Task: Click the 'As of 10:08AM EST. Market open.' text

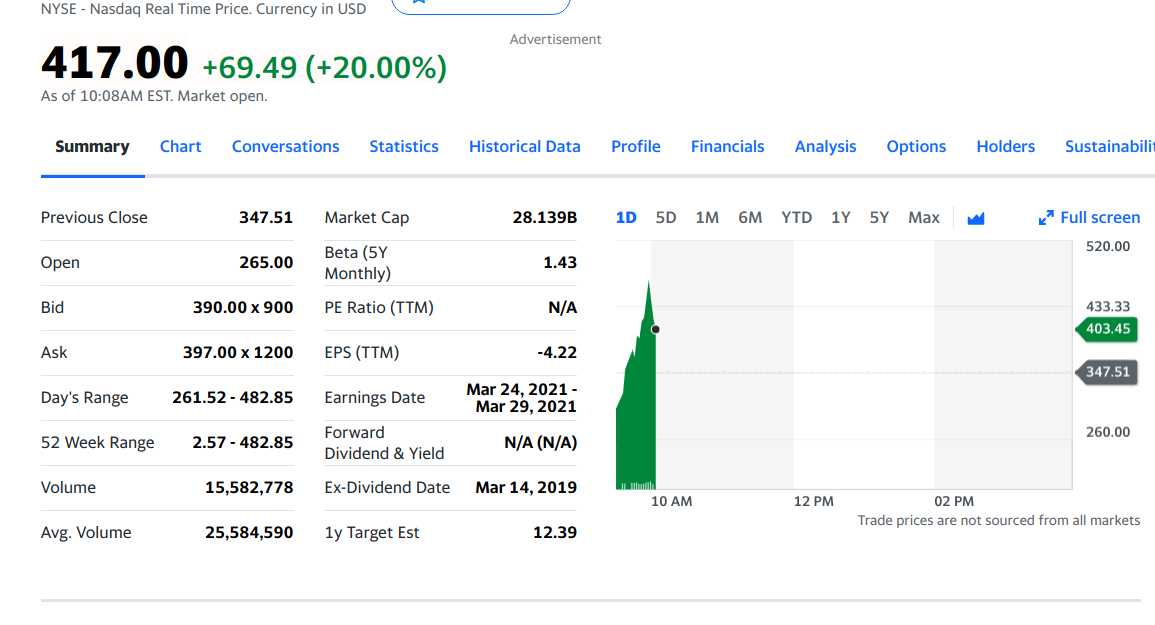Action: tap(154, 96)
